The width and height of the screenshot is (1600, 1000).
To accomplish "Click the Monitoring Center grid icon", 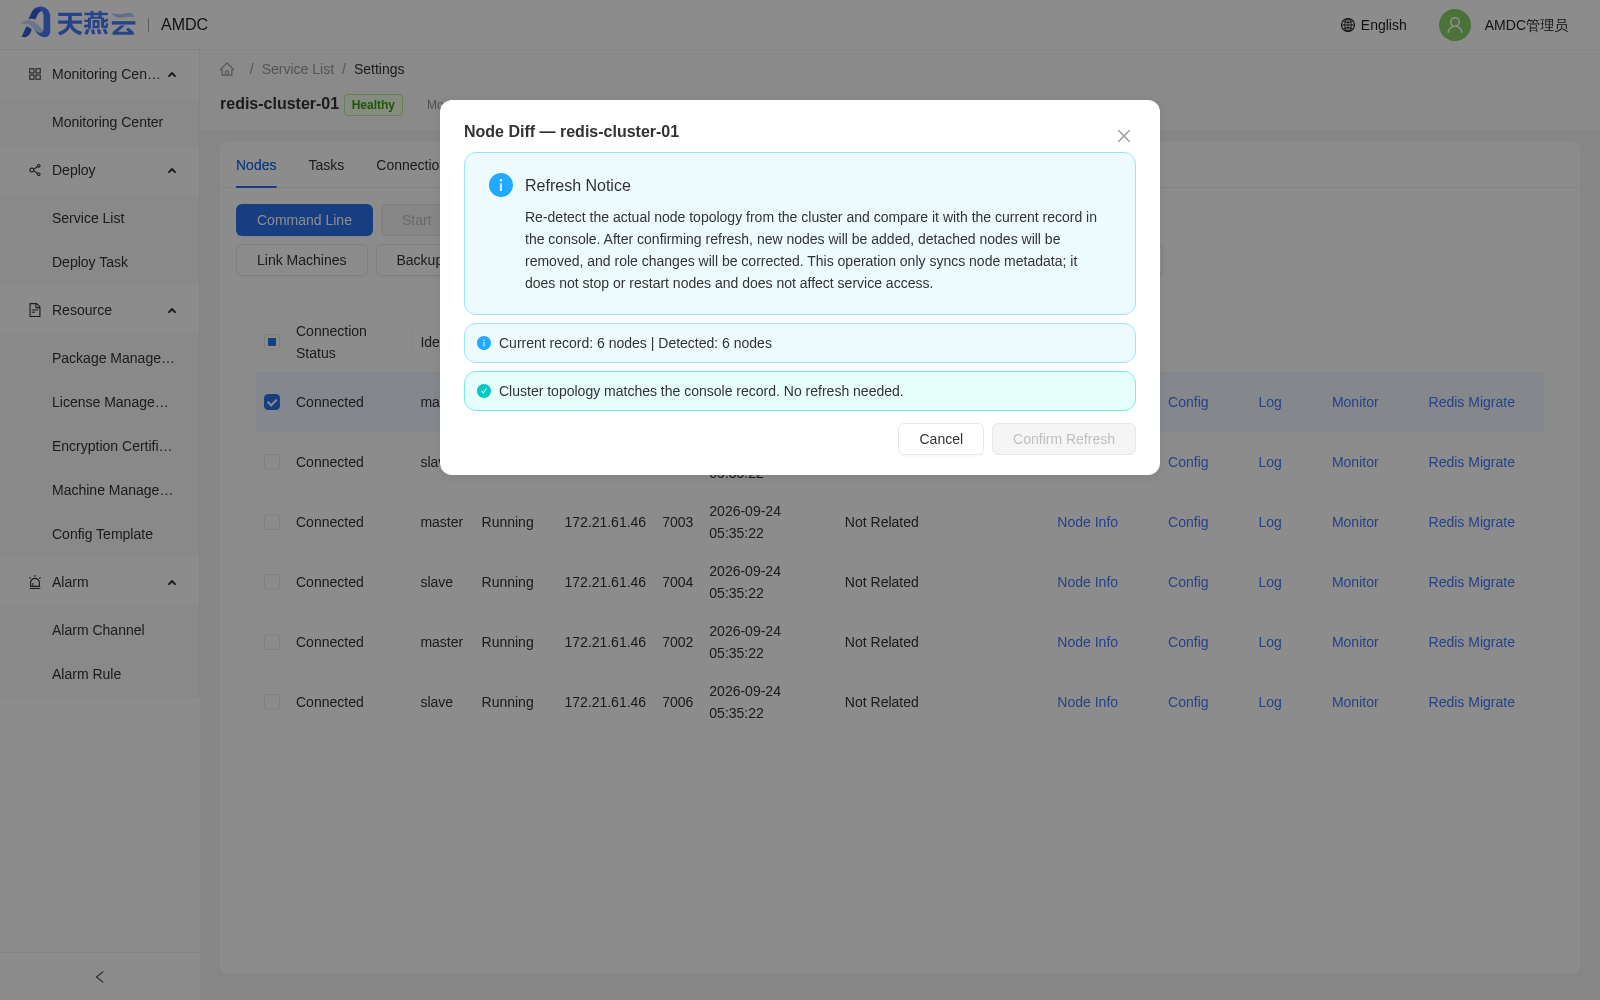I will [x=35, y=74].
